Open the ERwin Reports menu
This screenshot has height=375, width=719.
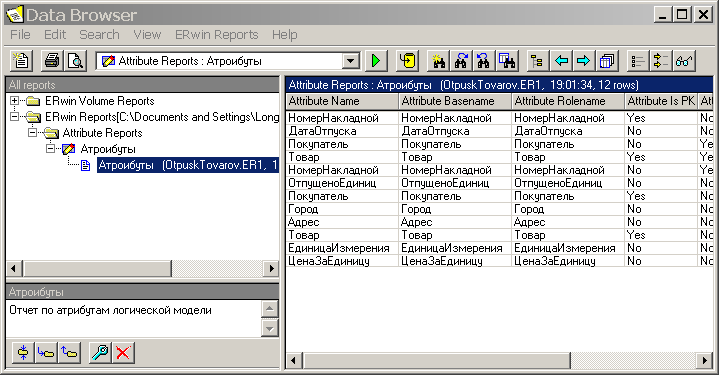[216, 35]
